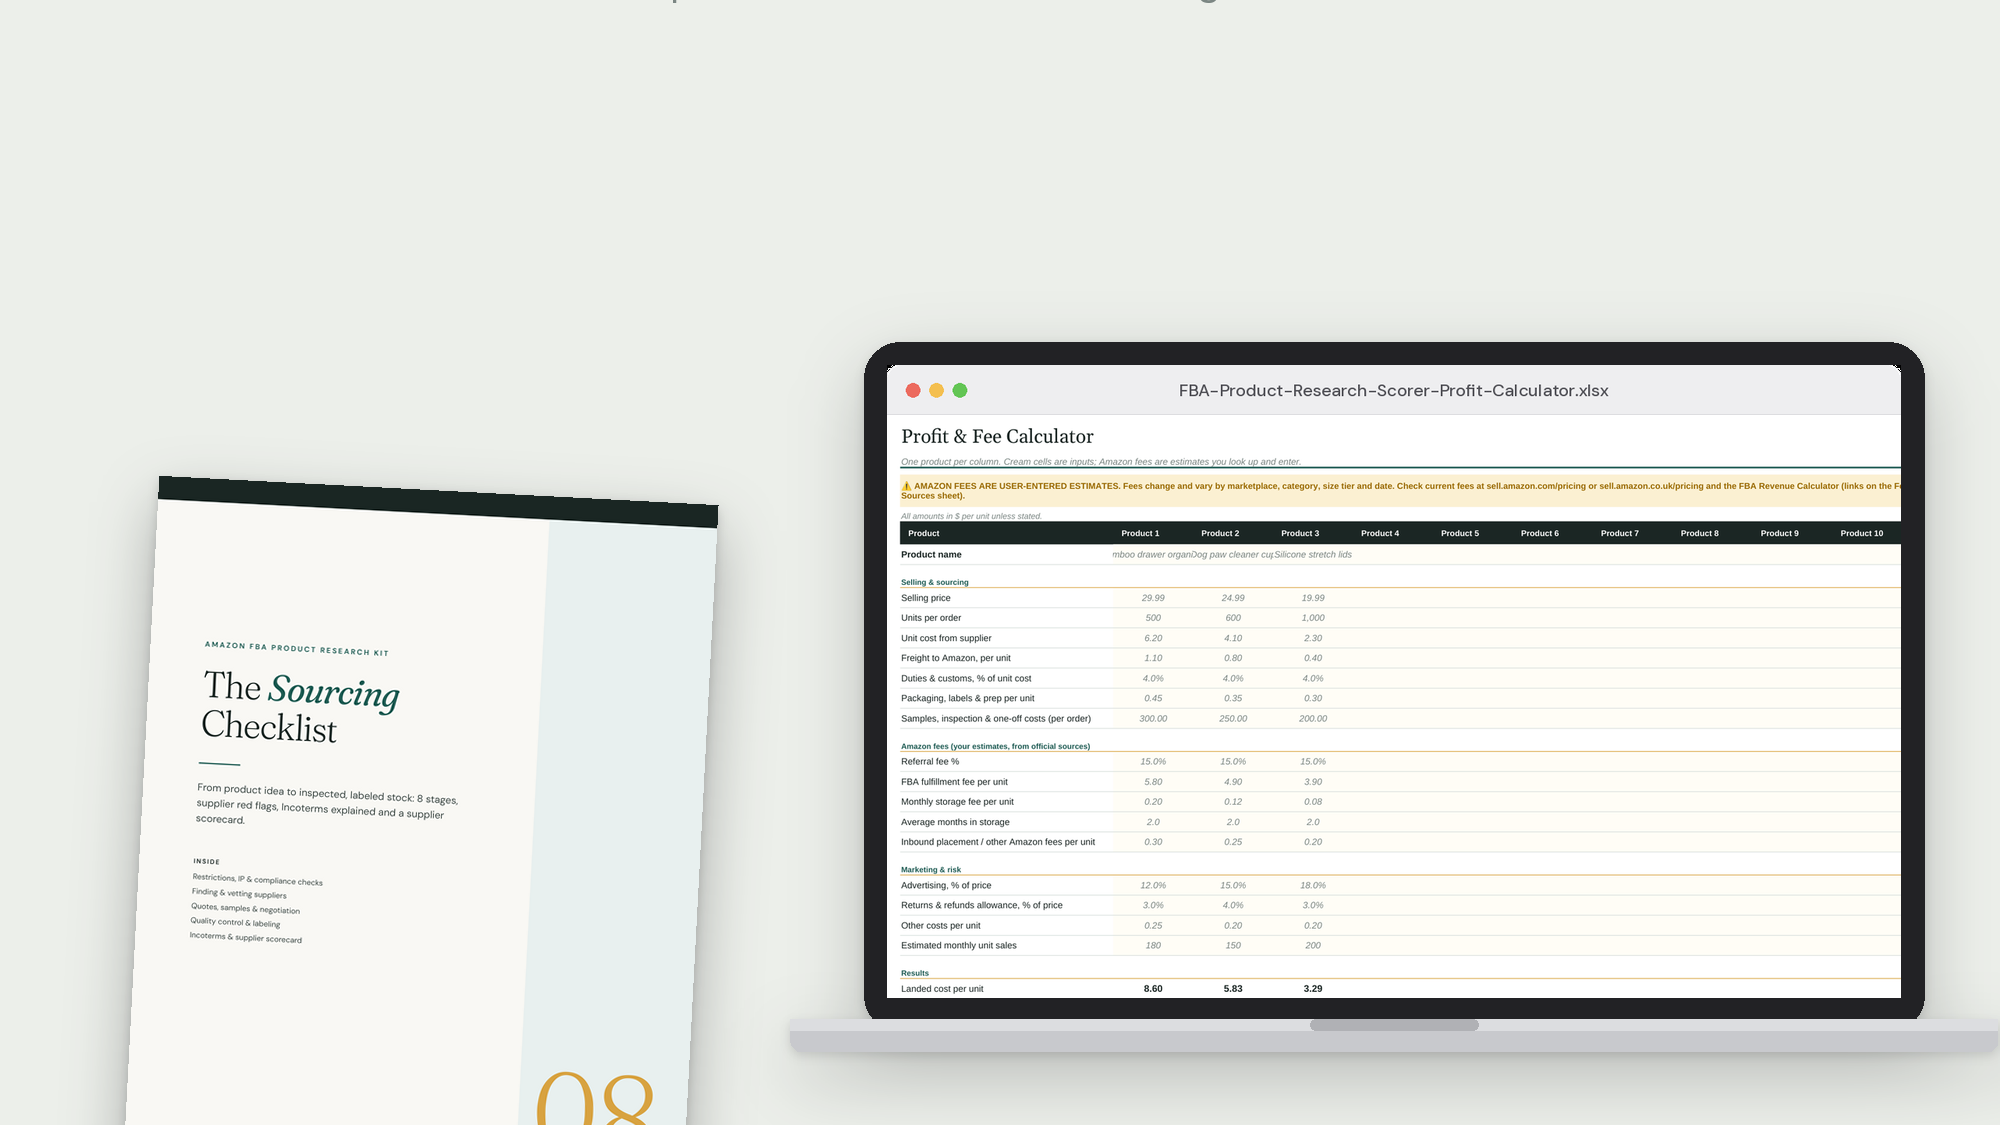Click Monthly storage fee cell showing 0.08
Image resolution: width=2000 pixels, height=1125 pixels.
[x=1313, y=802]
